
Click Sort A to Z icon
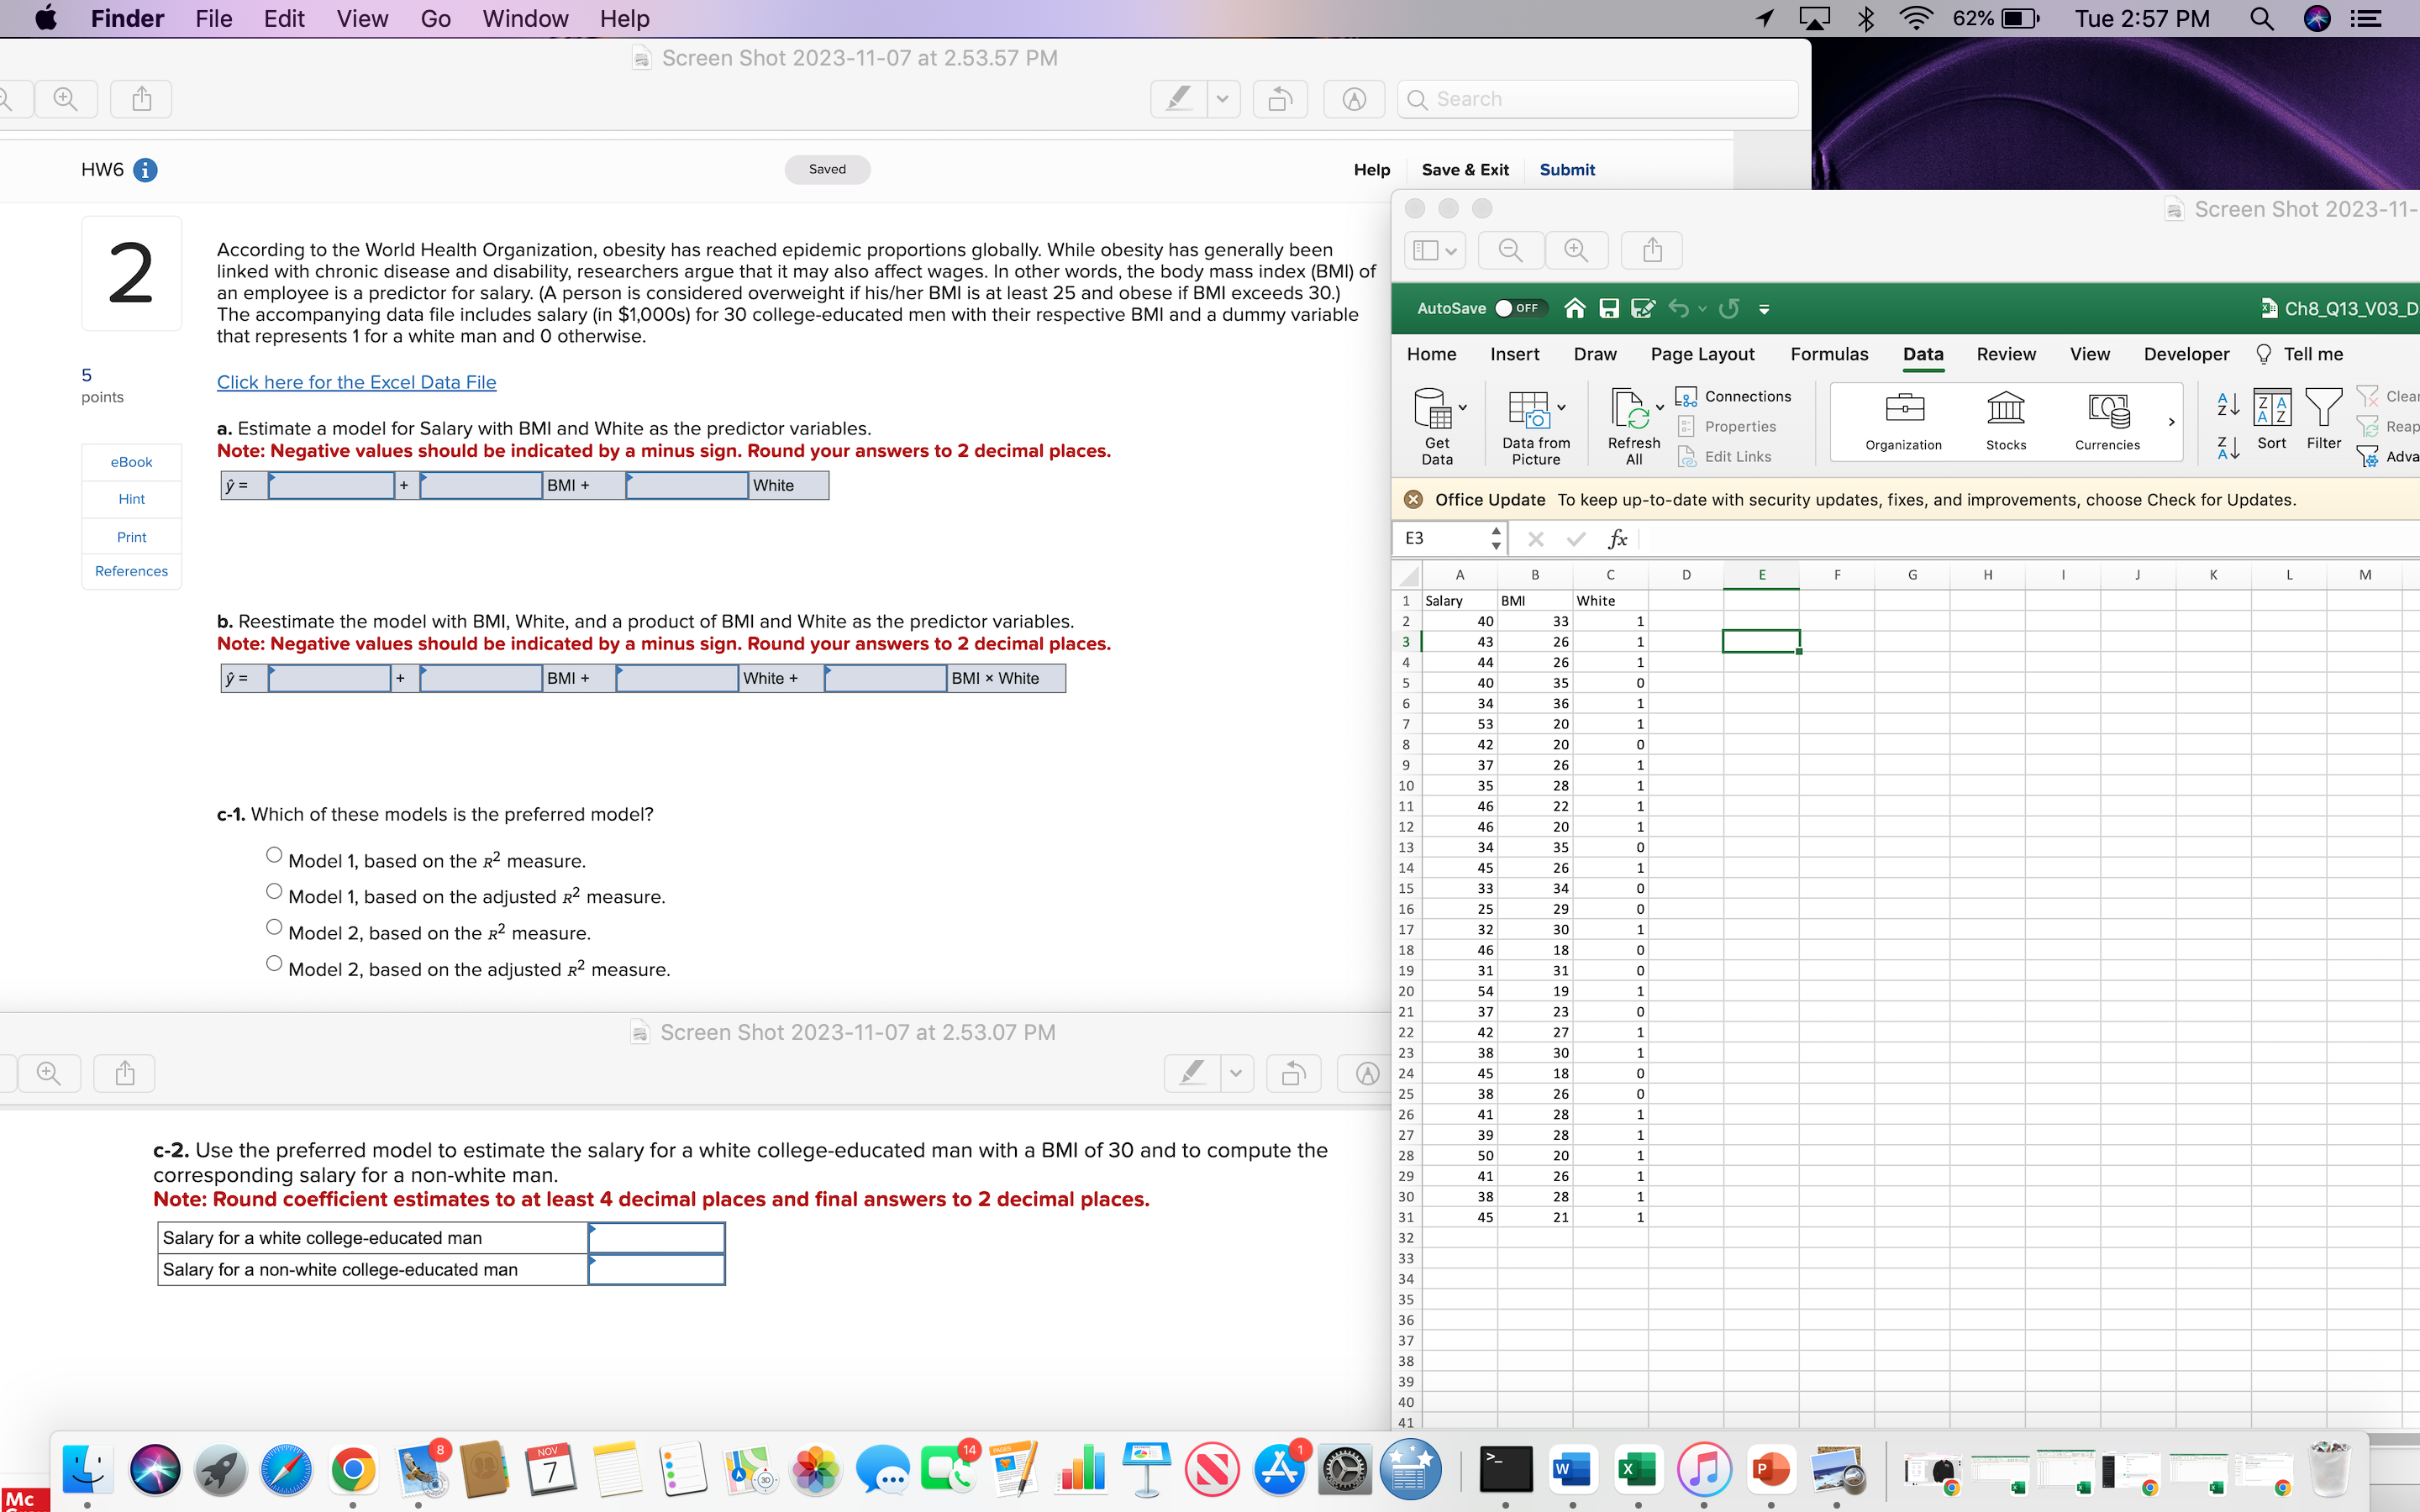coord(2228,405)
